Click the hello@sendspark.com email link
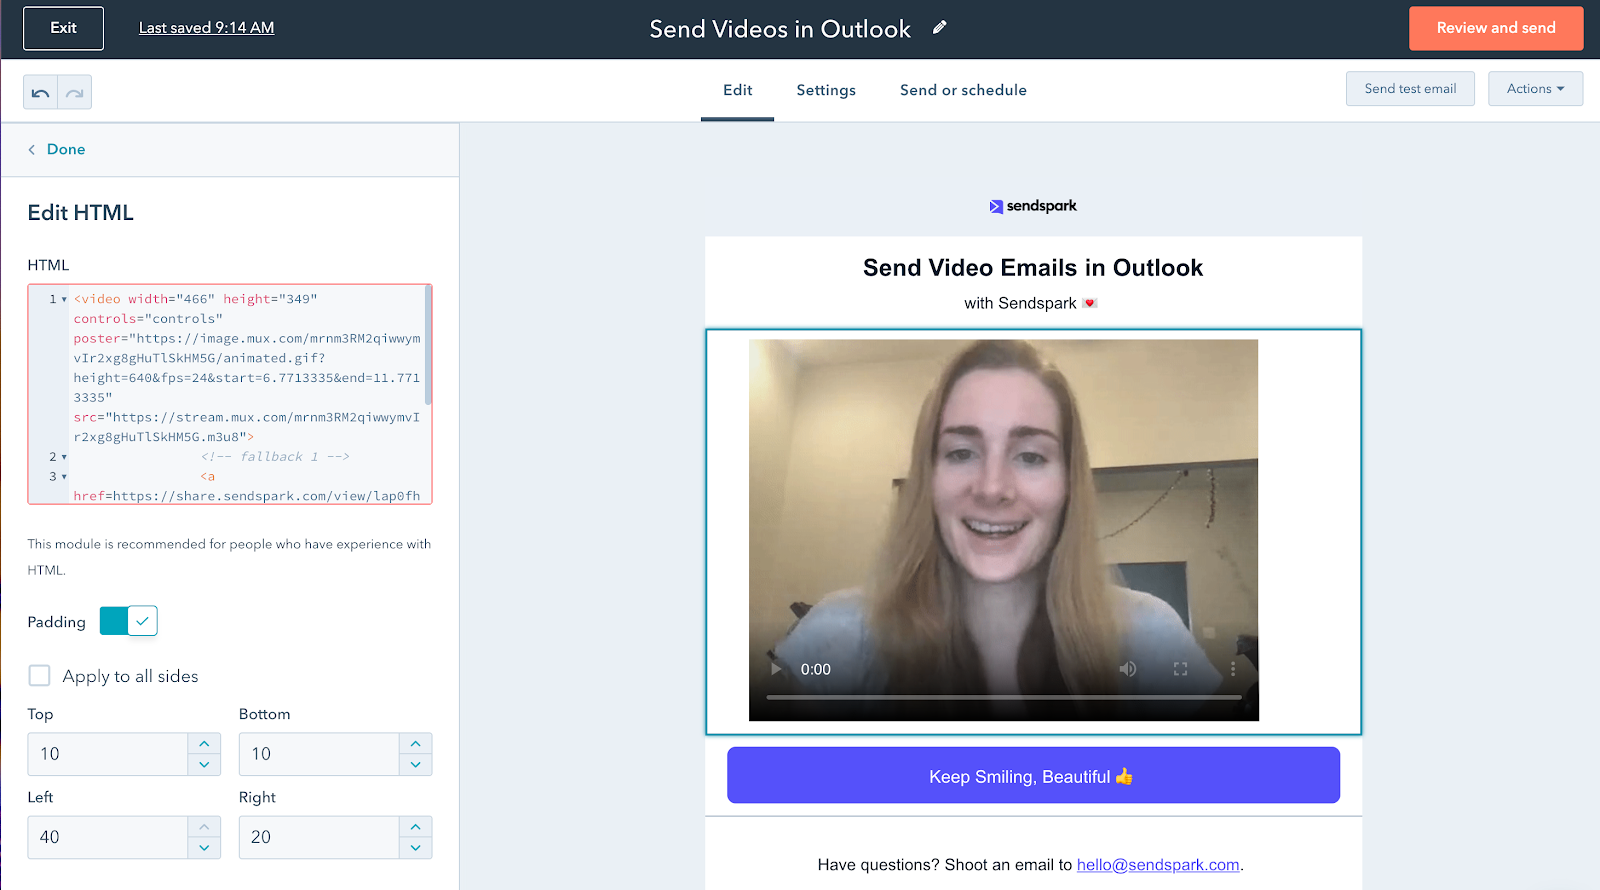The width and height of the screenshot is (1600, 890). click(x=1158, y=865)
